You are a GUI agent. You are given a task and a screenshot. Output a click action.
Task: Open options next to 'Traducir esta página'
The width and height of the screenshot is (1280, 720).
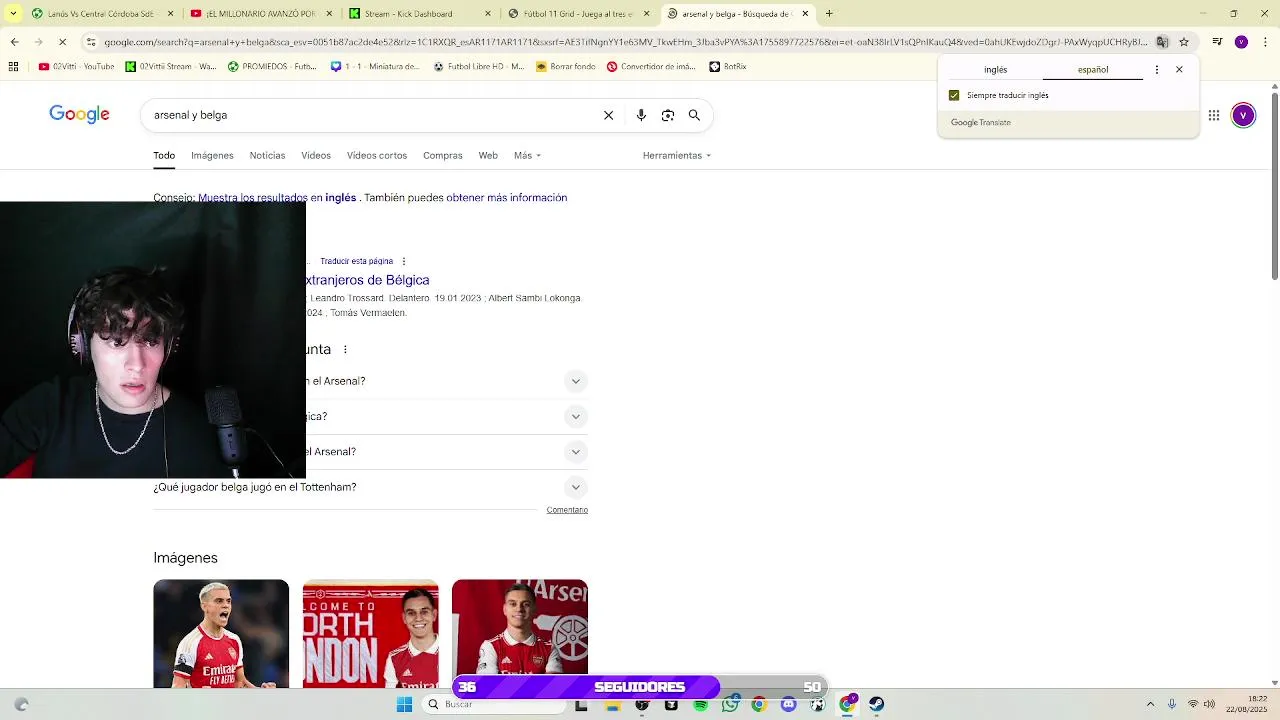point(404,261)
